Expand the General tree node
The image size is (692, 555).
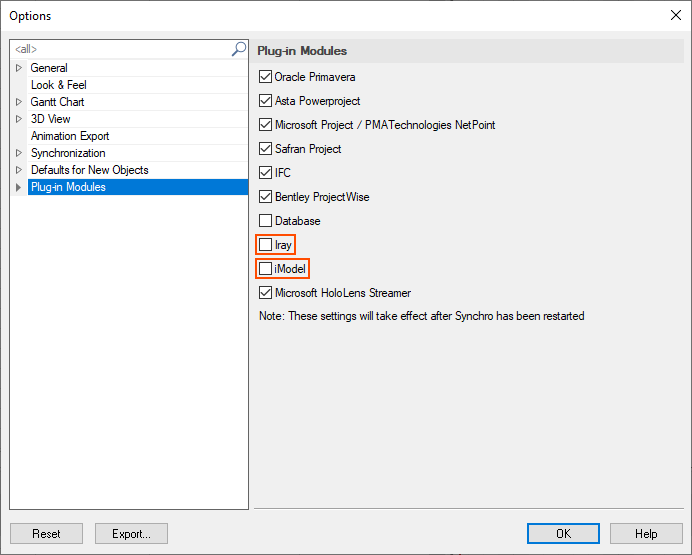(19, 68)
